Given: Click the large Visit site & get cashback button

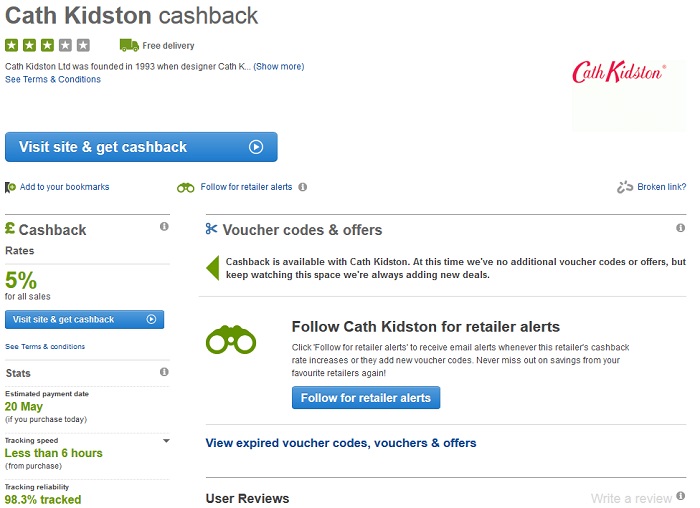Looking at the screenshot, I should (x=141, y=147).
